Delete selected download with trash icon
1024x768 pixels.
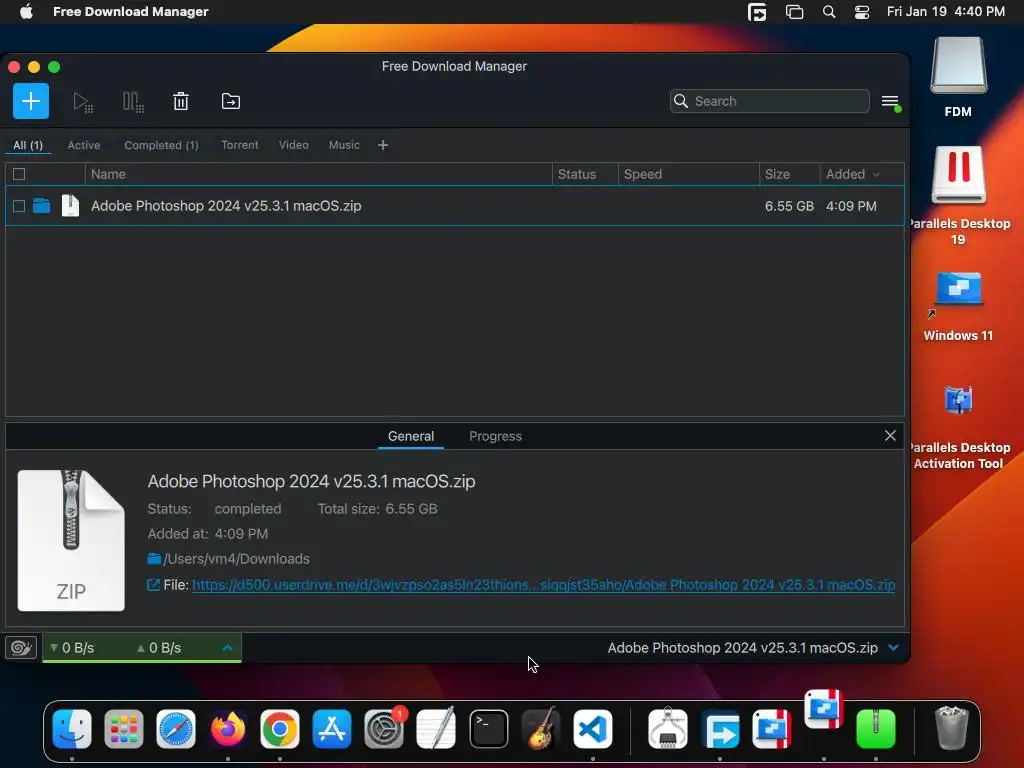(x=181, y=101)
